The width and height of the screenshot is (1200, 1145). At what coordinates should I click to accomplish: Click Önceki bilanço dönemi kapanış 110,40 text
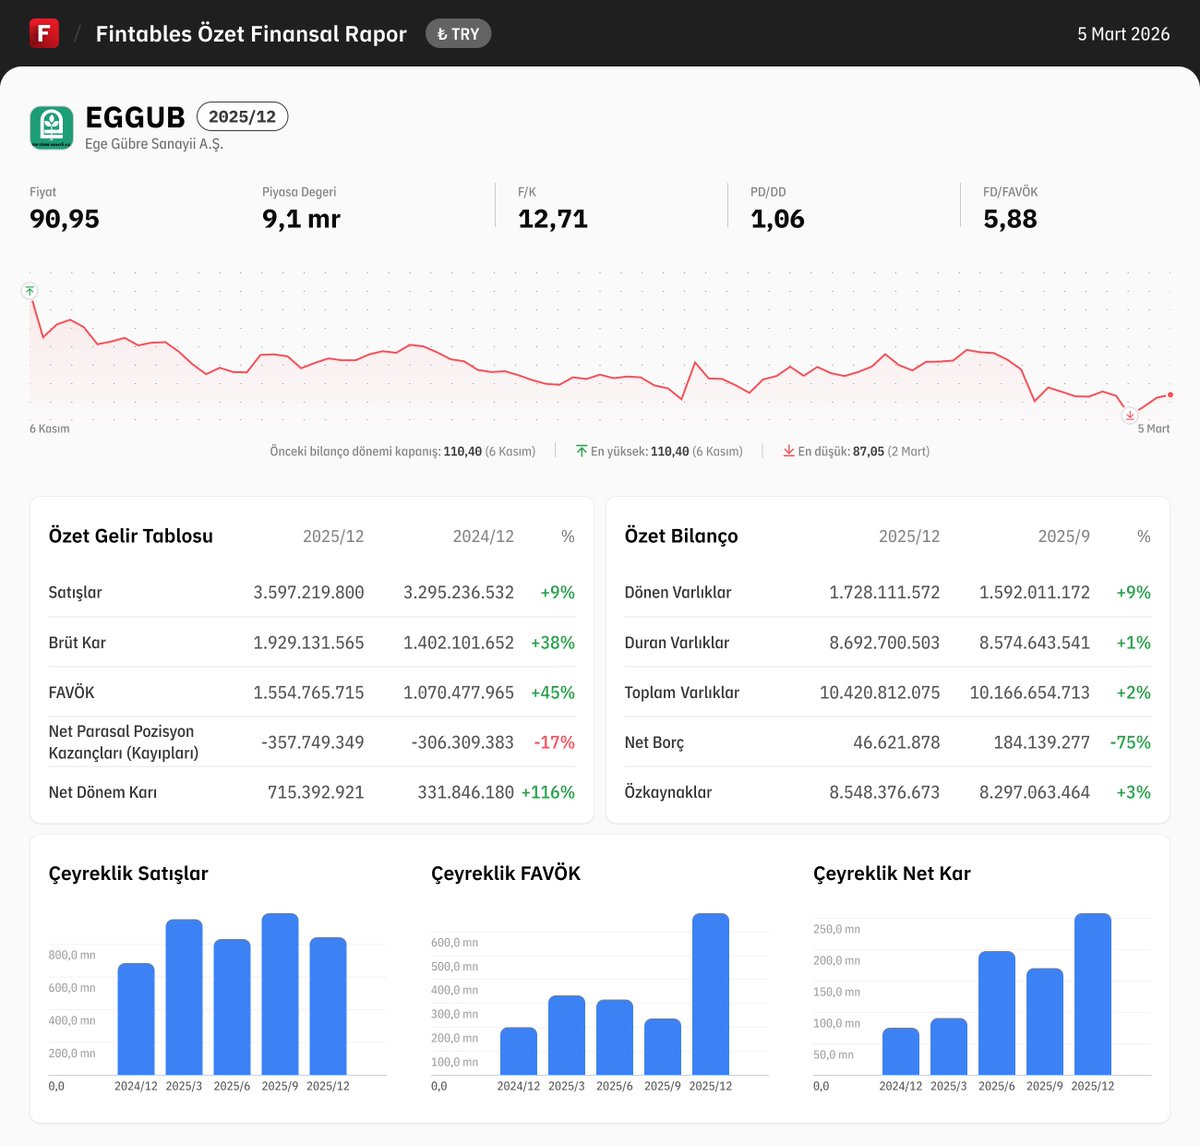(402, 452)
